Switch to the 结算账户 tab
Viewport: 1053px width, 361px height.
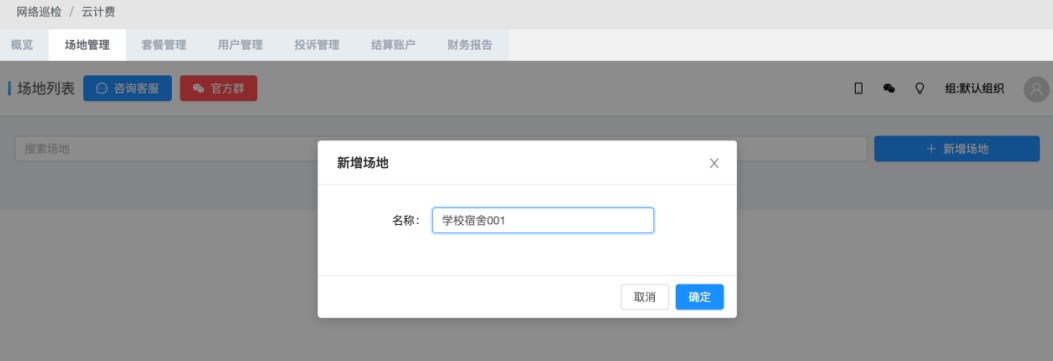pyautogui.click(x=394, y=45)
